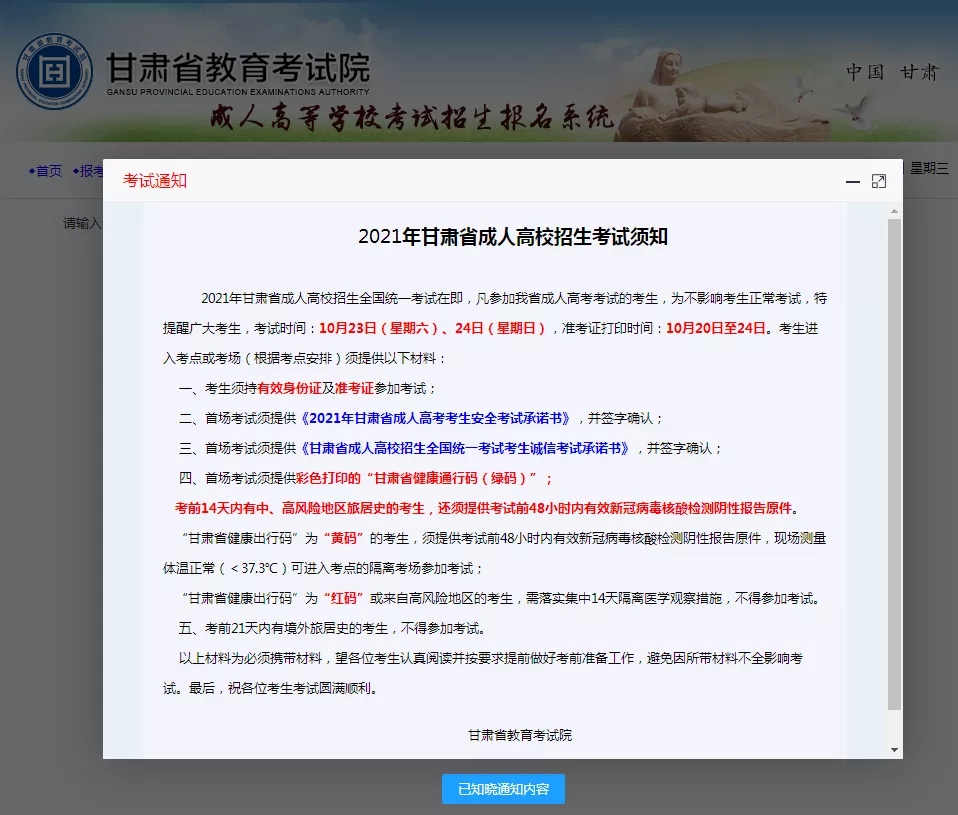Minimize the 考试通知 dialog
Viewport: 958px width, 815px height.
click(852, 181)
